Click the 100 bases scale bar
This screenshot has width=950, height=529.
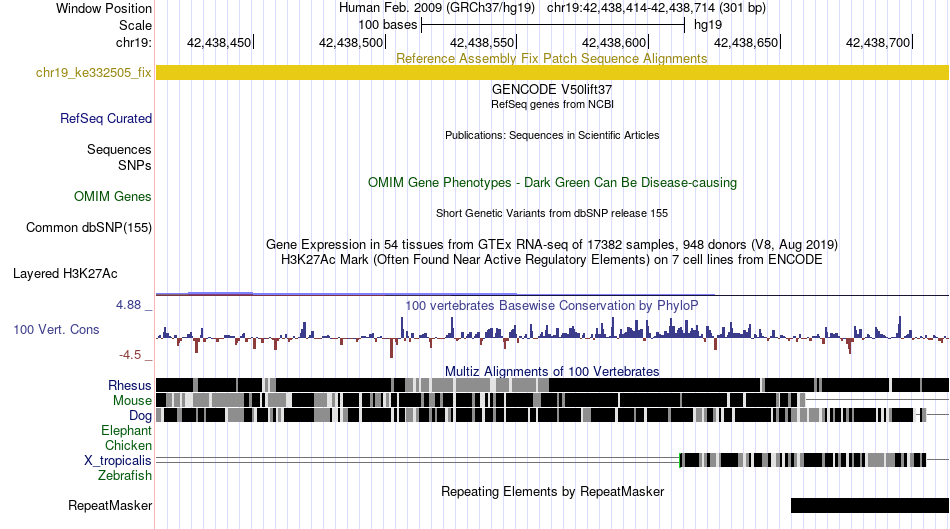point(553,25)
